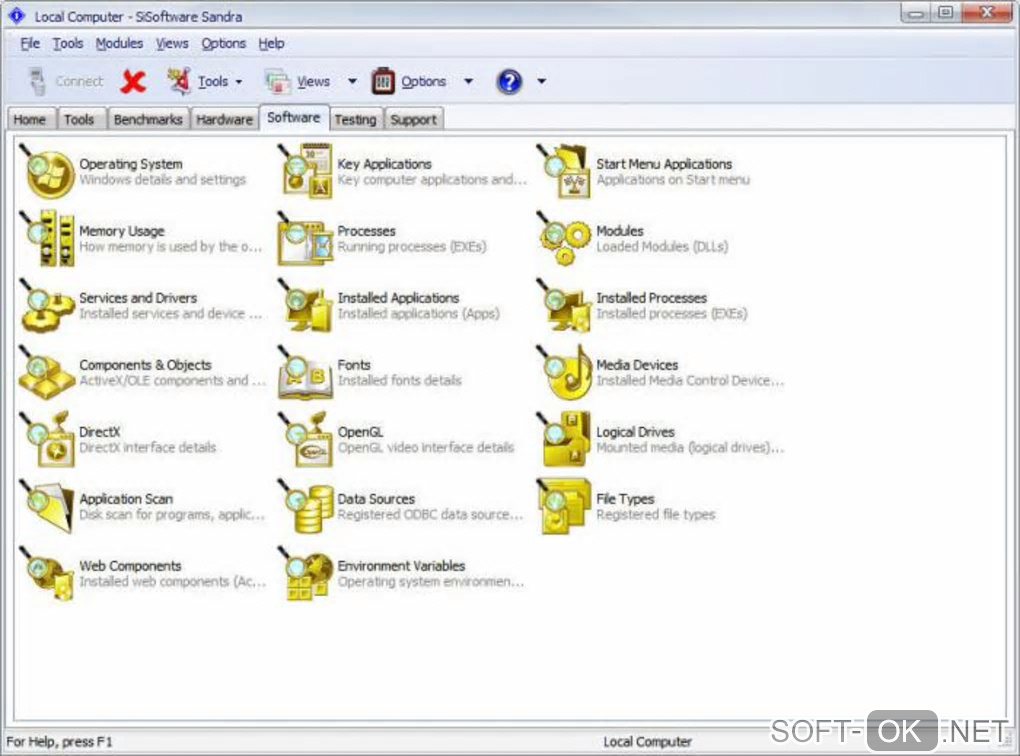This screenshot has width=1020, height=756.
Task: Open the Logical Drives icon
Action: click(564, 440)
